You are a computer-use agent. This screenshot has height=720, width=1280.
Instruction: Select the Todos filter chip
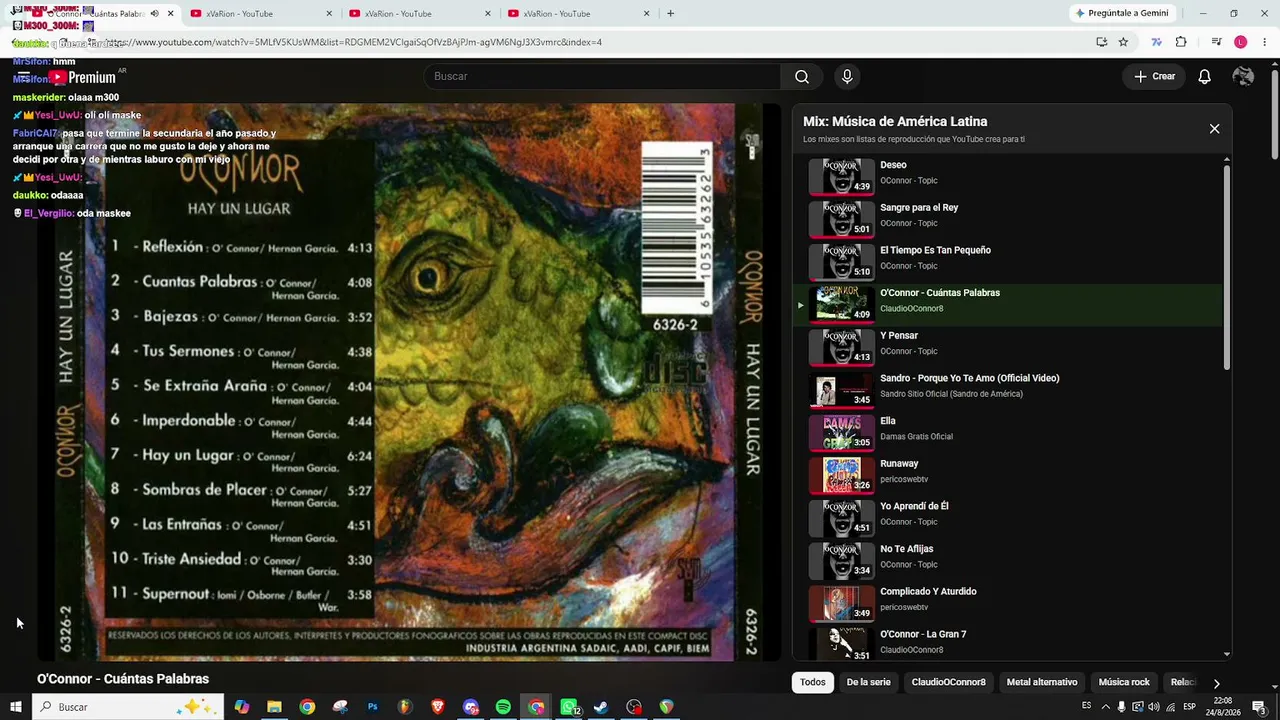[813, 683]
